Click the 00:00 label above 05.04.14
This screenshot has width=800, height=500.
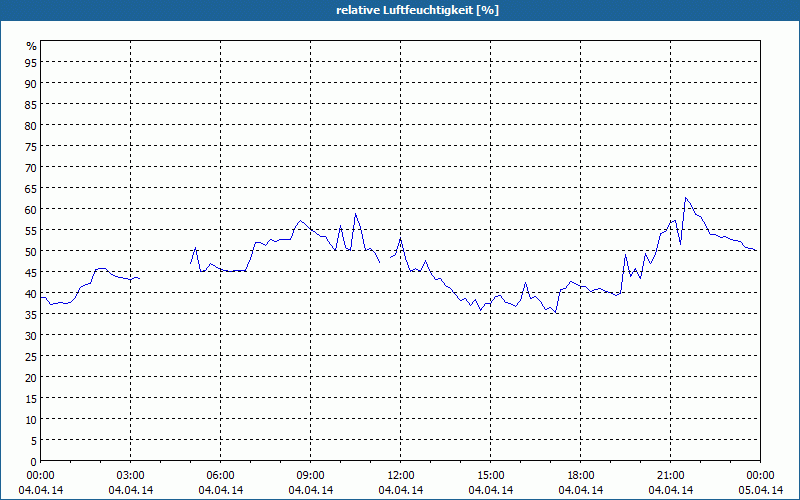(761, 476)
